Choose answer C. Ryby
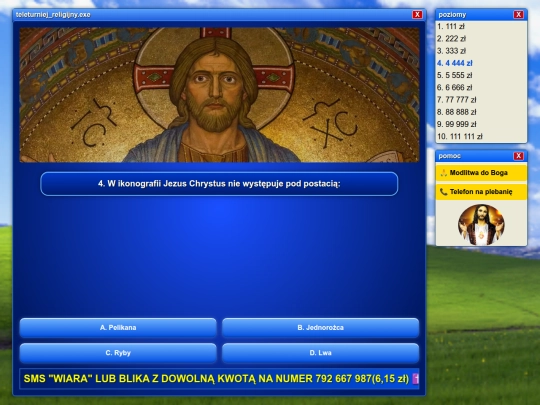 click(x=118, y=353)
